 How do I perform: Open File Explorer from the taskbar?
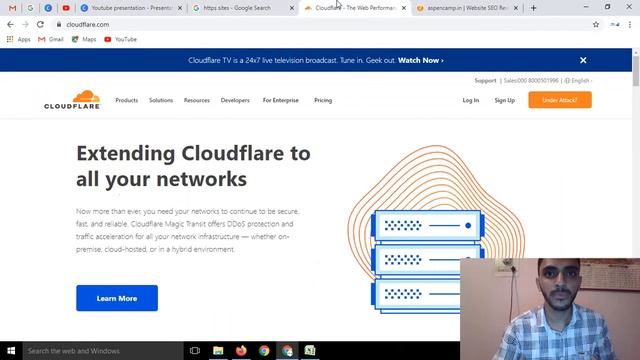tap(218, 351)
